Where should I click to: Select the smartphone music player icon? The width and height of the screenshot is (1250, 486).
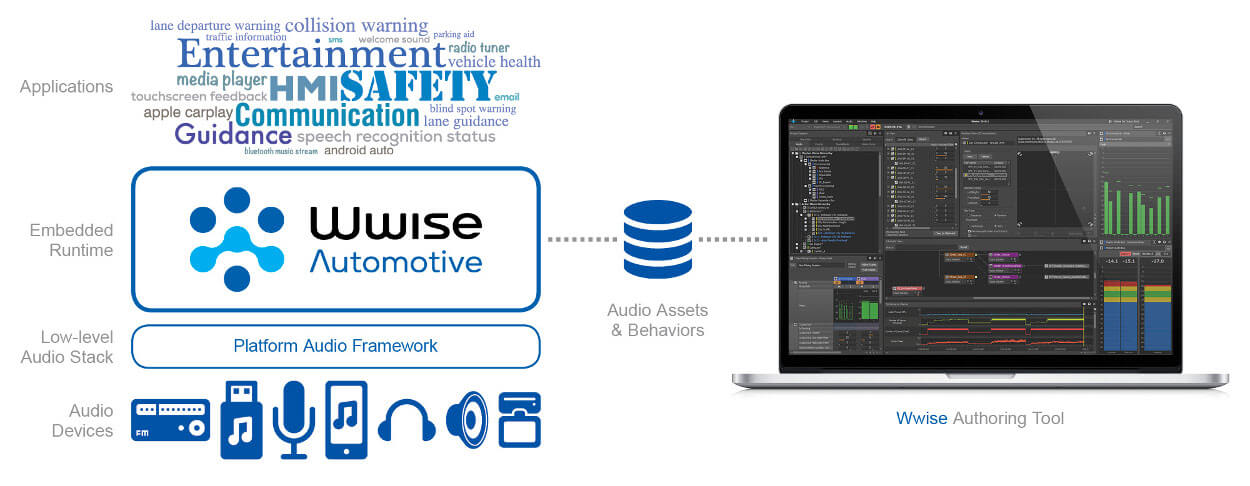(346, 419)
